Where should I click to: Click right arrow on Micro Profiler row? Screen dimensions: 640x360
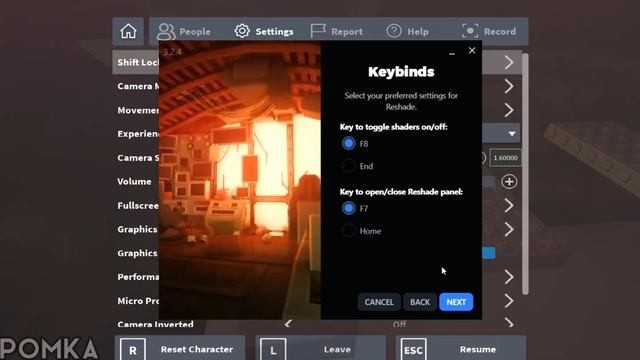[x=509, y=301]
